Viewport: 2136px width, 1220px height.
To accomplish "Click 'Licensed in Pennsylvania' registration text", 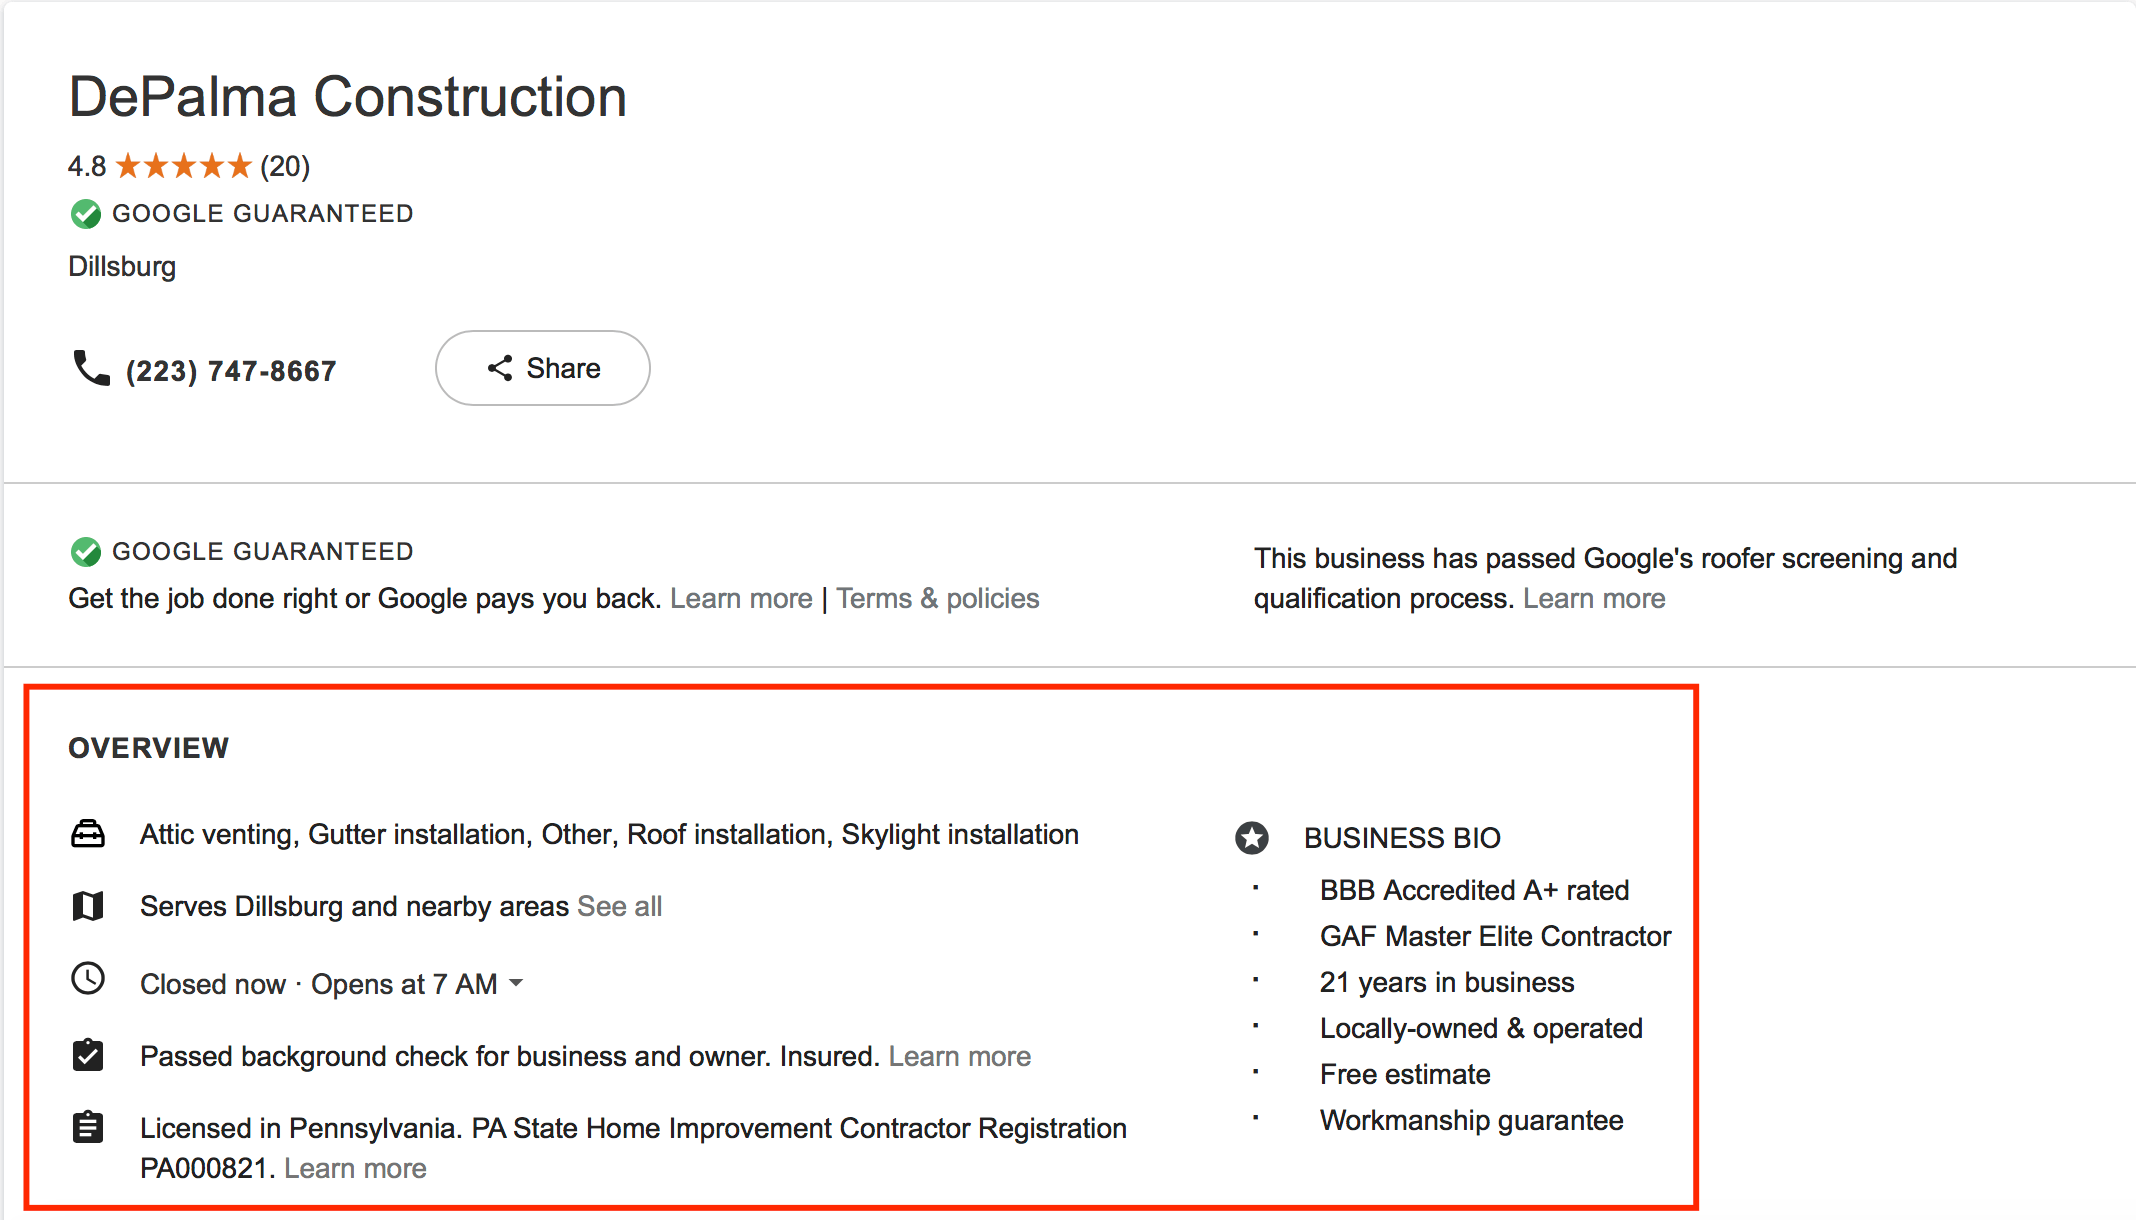I will pyautogui.click(x=633, y=1147).
